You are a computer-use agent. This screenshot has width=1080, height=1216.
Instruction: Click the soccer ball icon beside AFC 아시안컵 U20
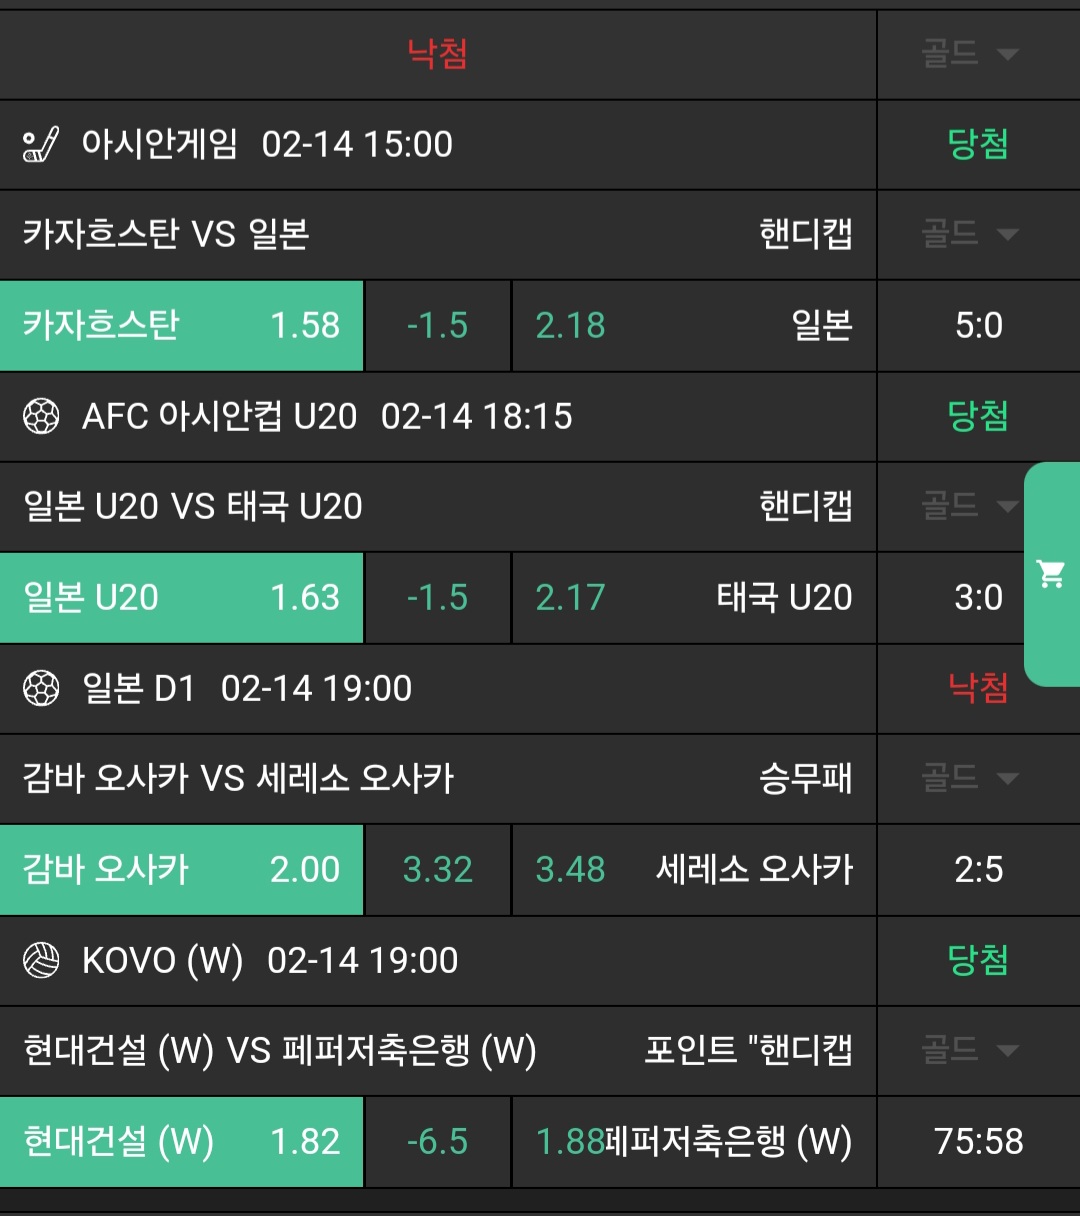click(41, 416)
